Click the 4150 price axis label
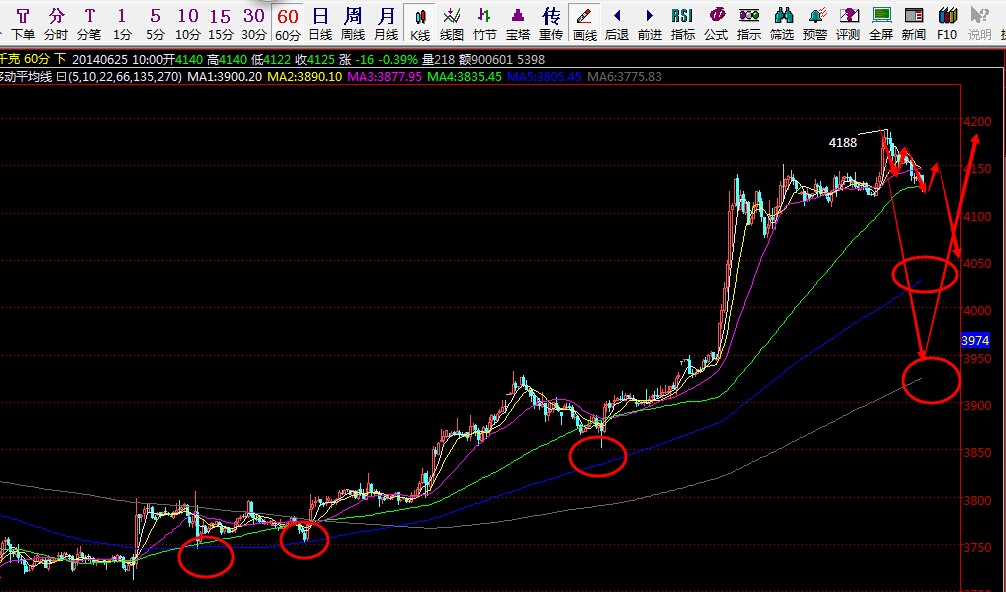 977,169
